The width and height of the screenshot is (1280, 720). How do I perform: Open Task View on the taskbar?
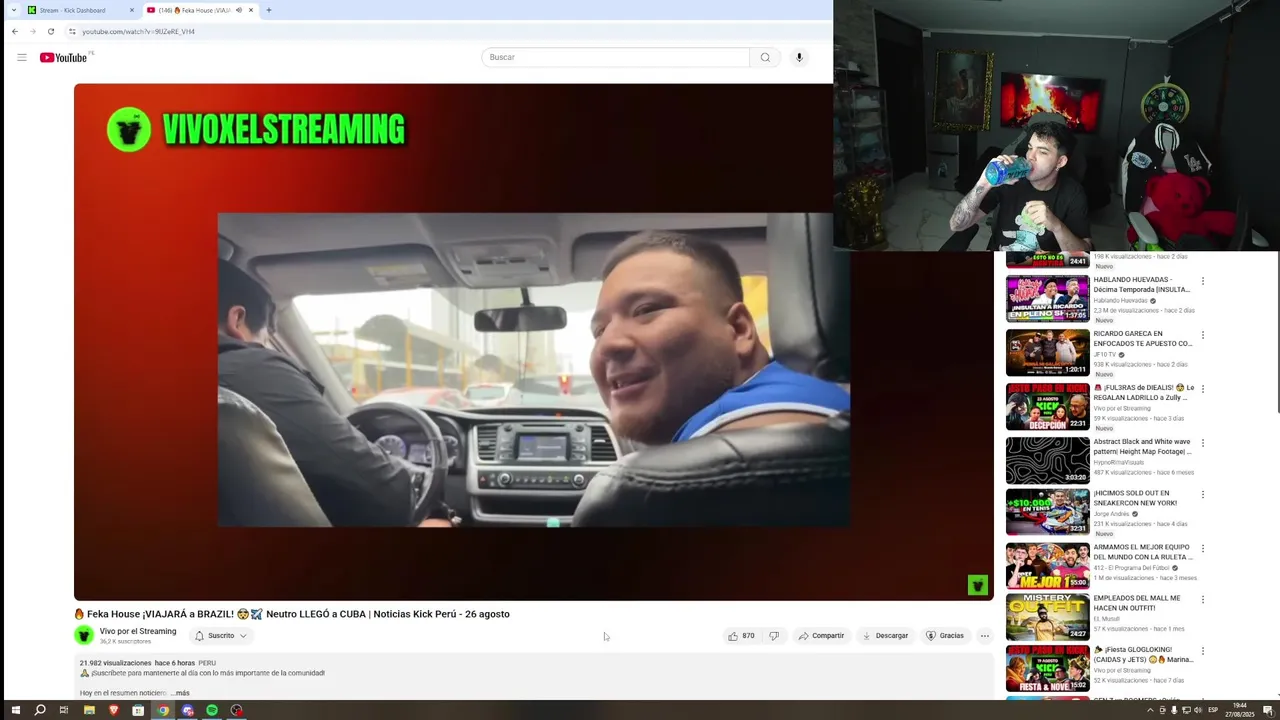point(64,710)
